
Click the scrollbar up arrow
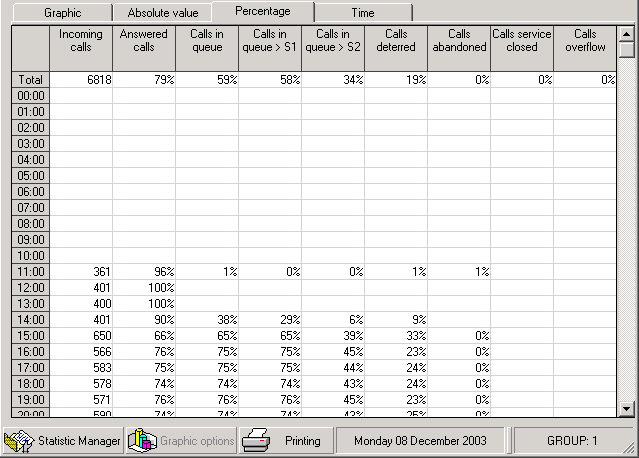tap(626, 34)
